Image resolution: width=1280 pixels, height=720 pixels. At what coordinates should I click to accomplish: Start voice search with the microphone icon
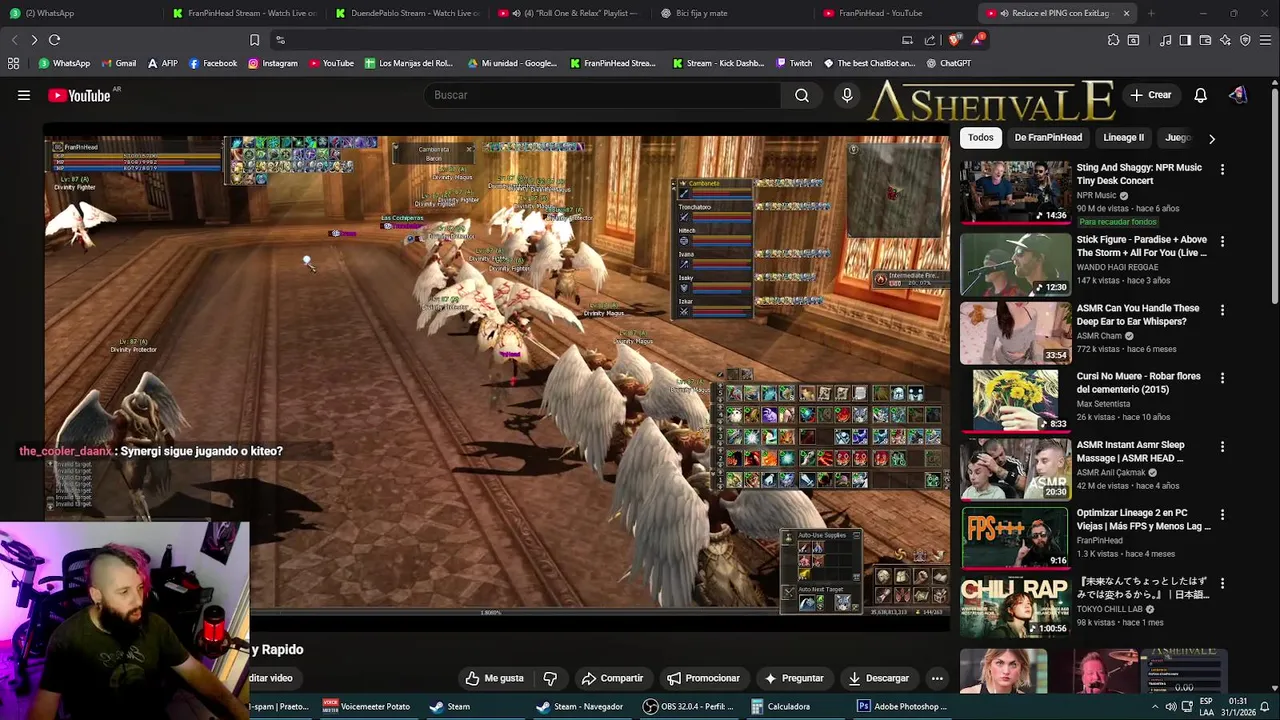[x=847, y=95]
